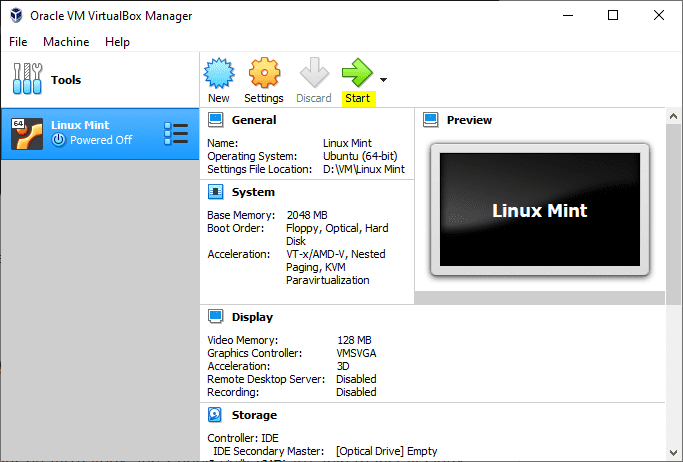Open the Display settings heading link

point(252,317)
